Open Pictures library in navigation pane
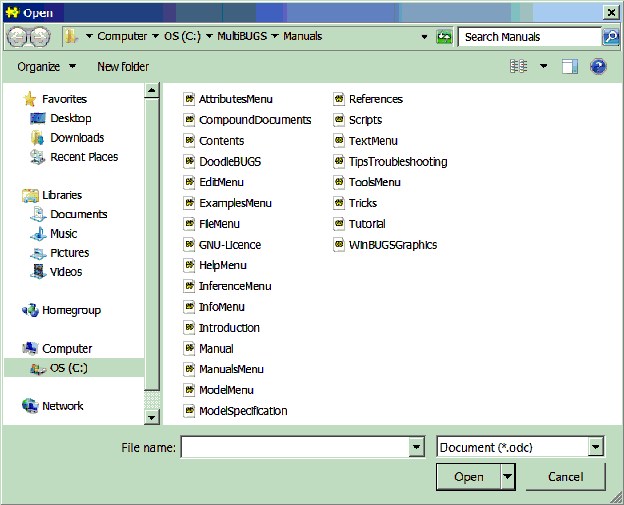The width and height of the screenshot is (624, 505). (70, 253)
